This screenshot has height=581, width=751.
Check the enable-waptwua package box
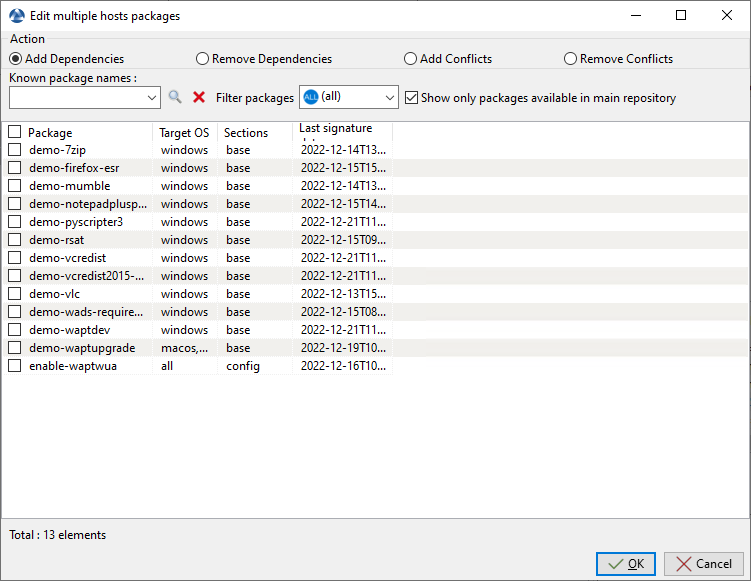coord(15,366)
